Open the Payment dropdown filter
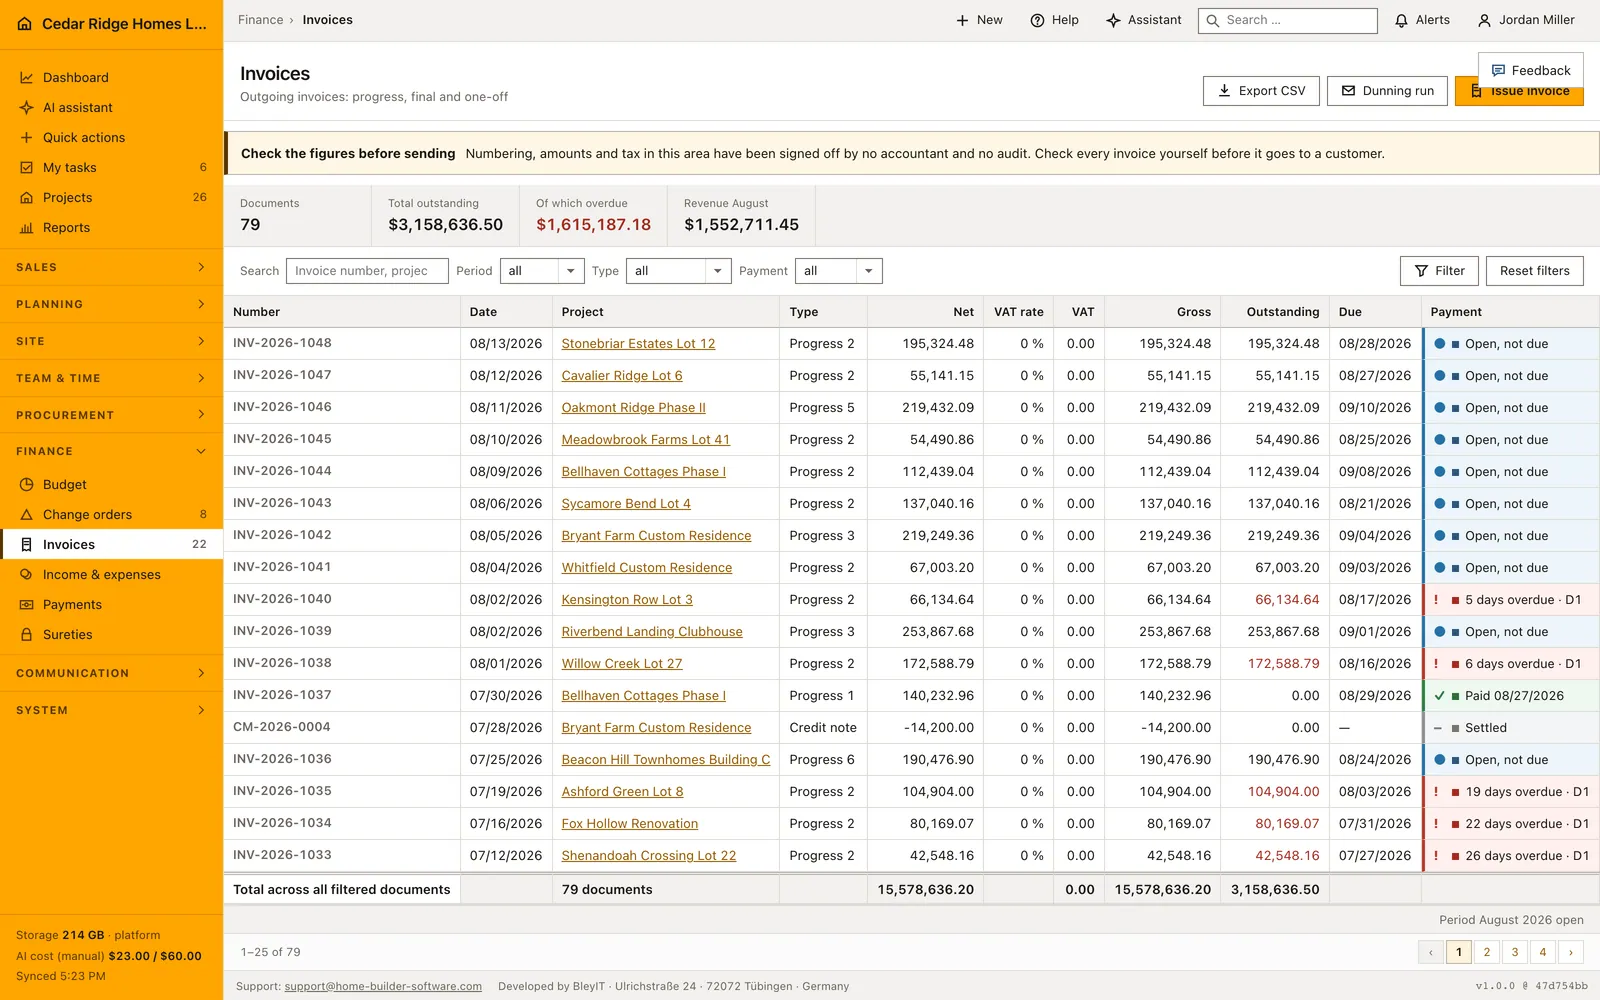The height and width of the screenshot is (1000, 1600). 839,271
